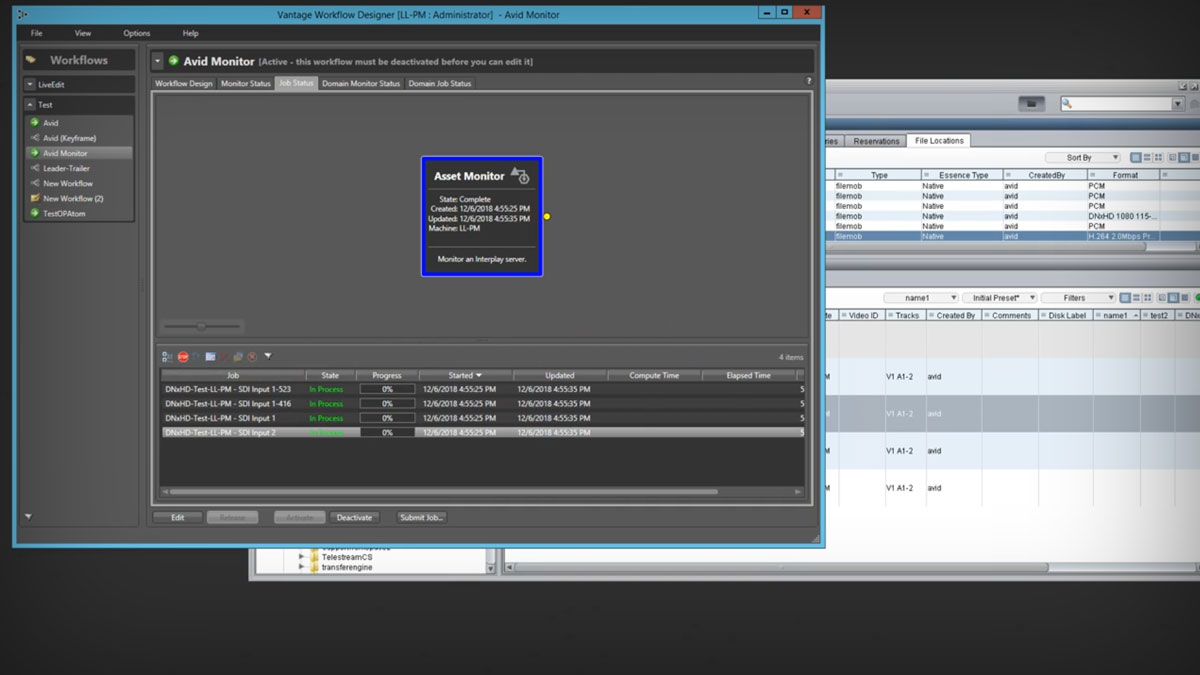Switch to the Workflow Design tab
Image resolution: width=1200 pixels, height=675 pixels.
pyautogui.click(x=184, y=83)
